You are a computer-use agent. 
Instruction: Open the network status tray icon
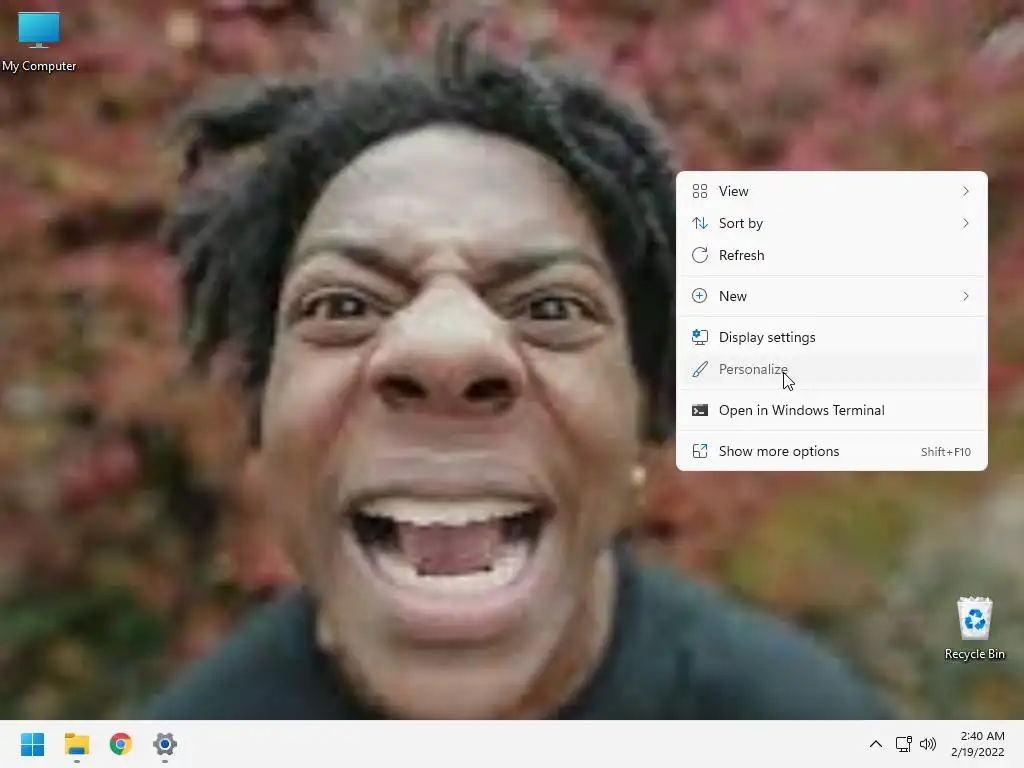pos(903,744)
